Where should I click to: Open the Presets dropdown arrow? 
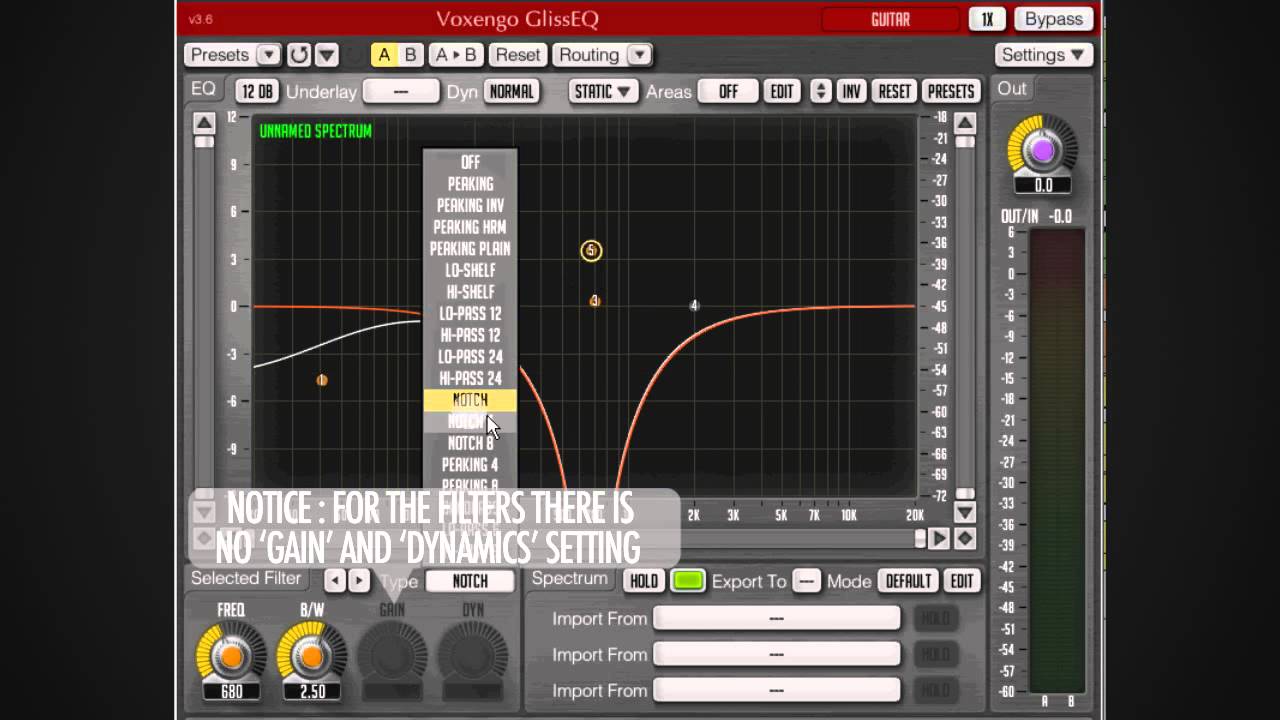tap(268, 55)
